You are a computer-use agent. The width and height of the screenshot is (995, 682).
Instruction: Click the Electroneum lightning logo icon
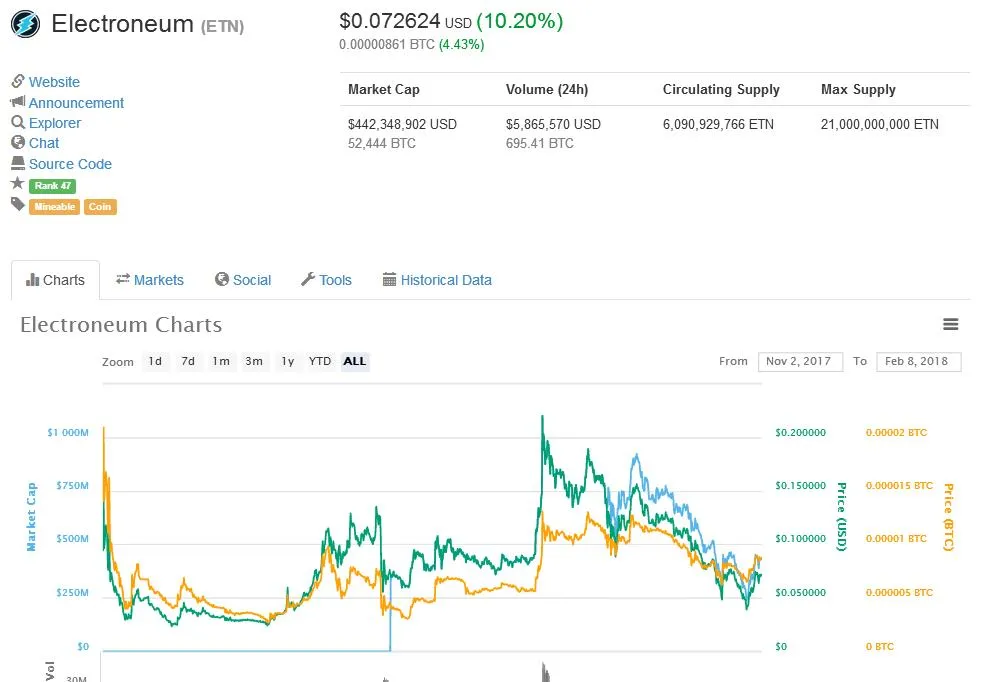[x=25, y=25]
